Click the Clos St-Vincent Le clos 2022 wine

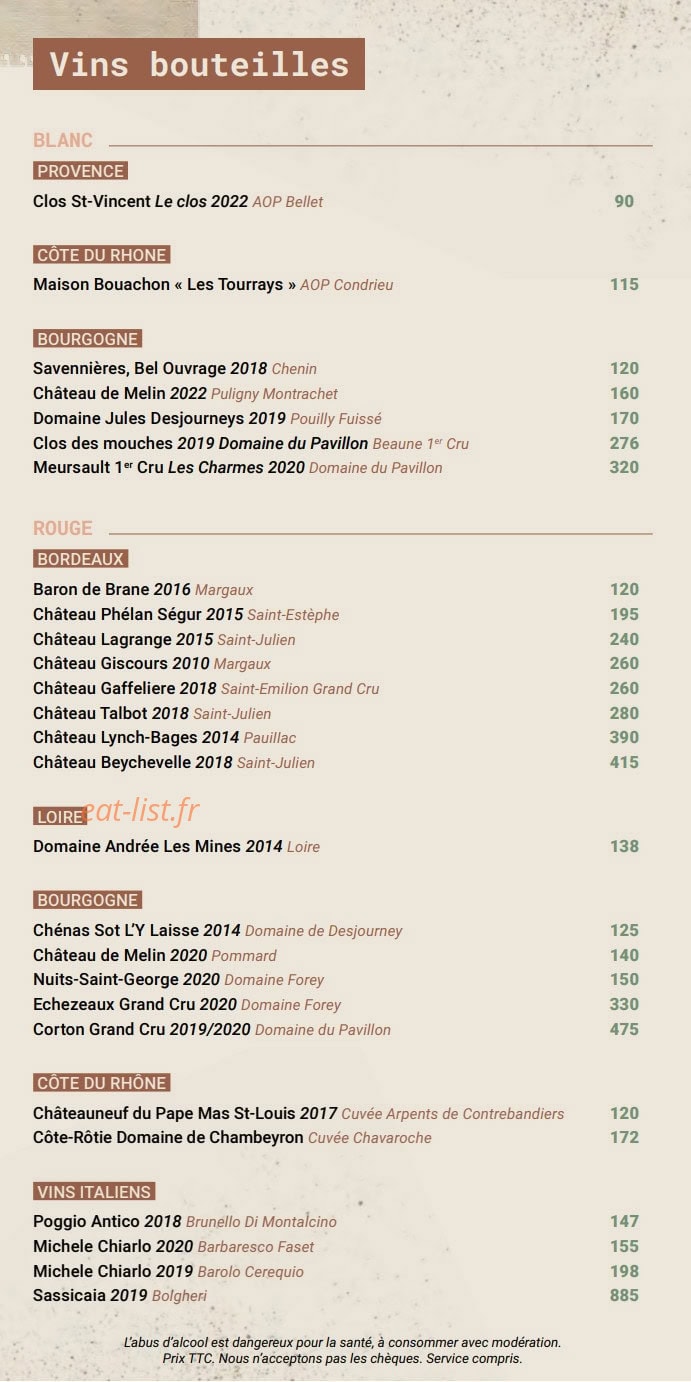tap(178, 201)
